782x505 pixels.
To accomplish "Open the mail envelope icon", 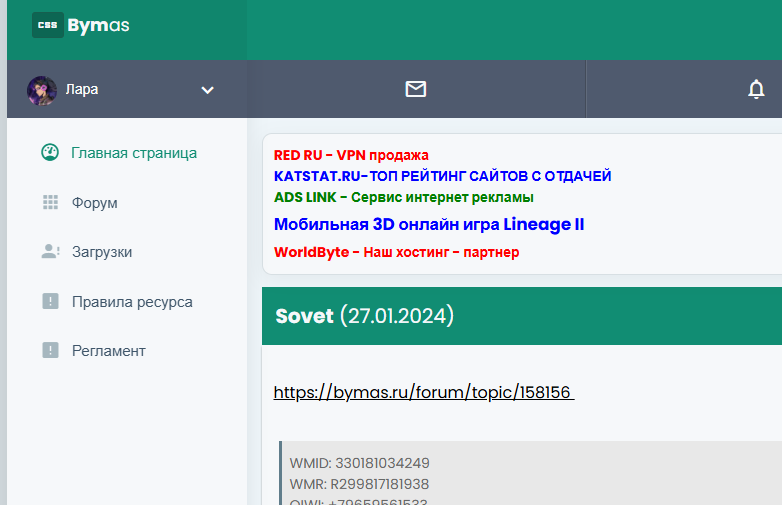I will click(x=416, y=89).
